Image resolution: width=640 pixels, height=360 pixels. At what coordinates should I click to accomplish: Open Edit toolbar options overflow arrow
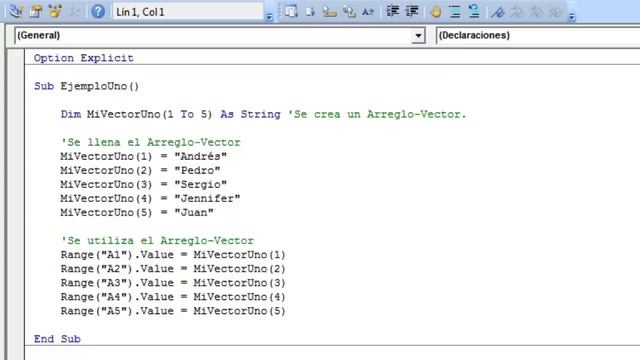(x=572, y=16)
